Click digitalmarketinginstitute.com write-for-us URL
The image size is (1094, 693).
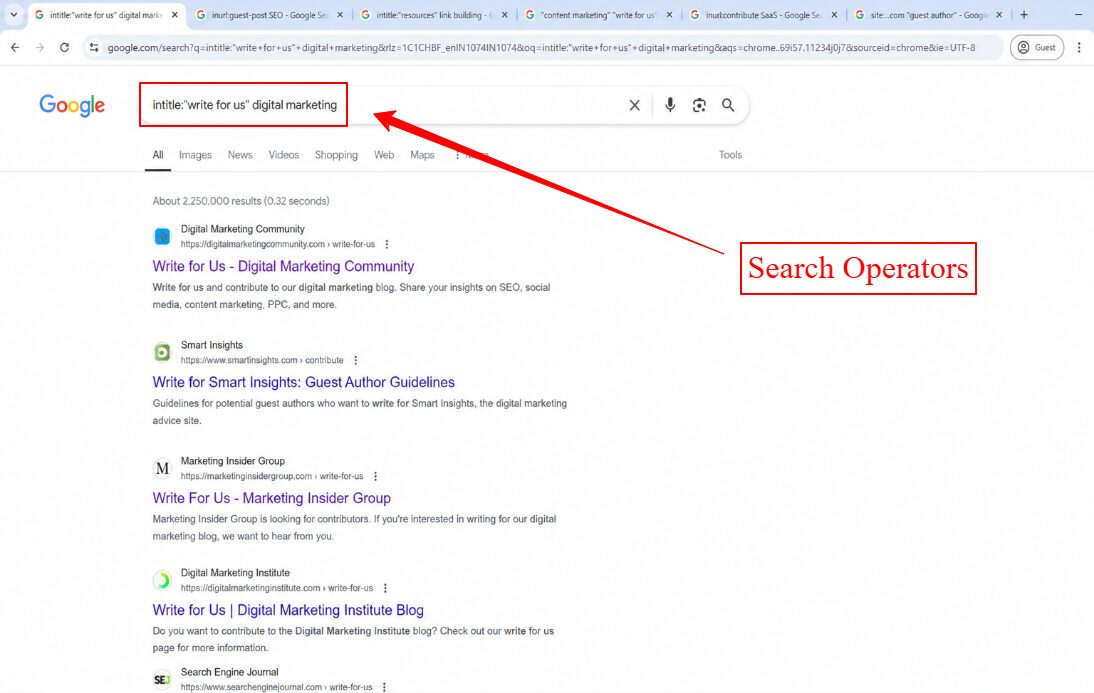click(x=277, y=588)
